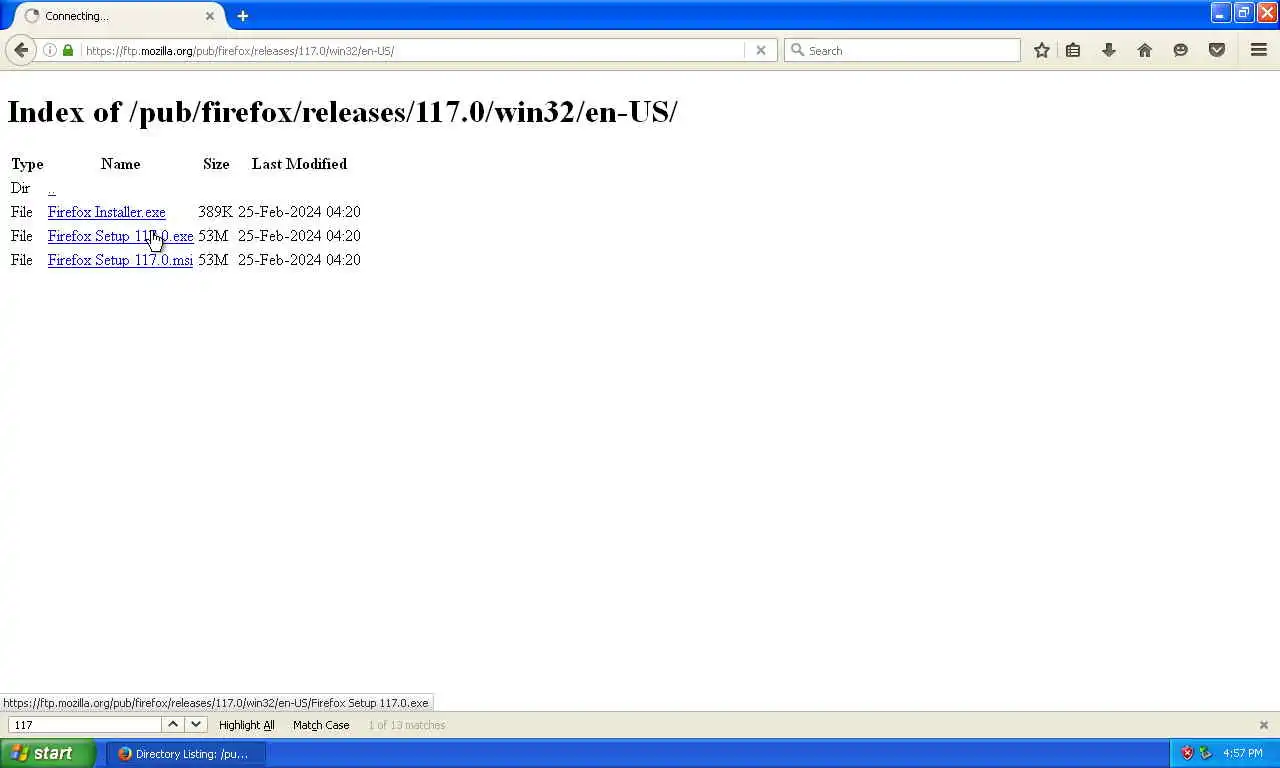Find previous match up arrow
This screenshot has width=1280, height=768.
pos(173,725)
